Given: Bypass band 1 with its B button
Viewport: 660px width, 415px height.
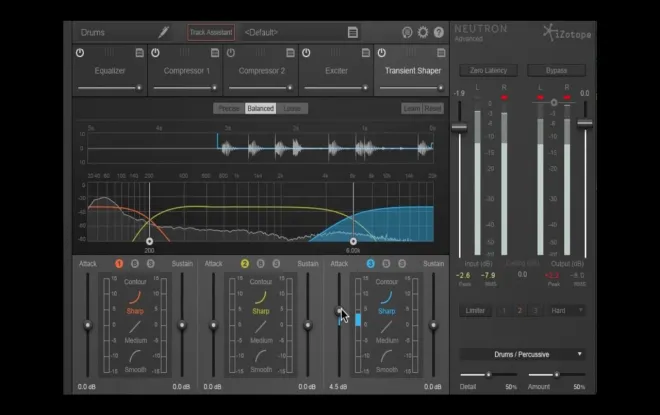Looking at the screenshot, I should click(135, 263).
